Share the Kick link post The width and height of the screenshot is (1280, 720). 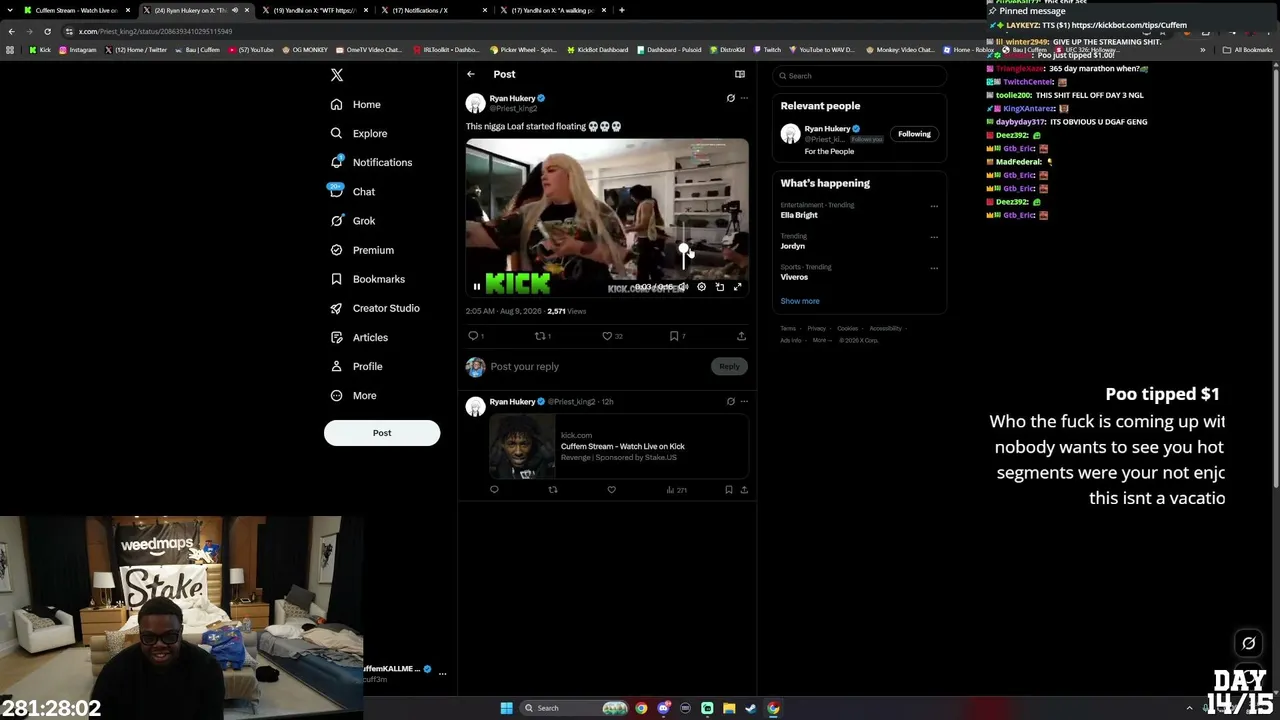[x=744, y=490]
